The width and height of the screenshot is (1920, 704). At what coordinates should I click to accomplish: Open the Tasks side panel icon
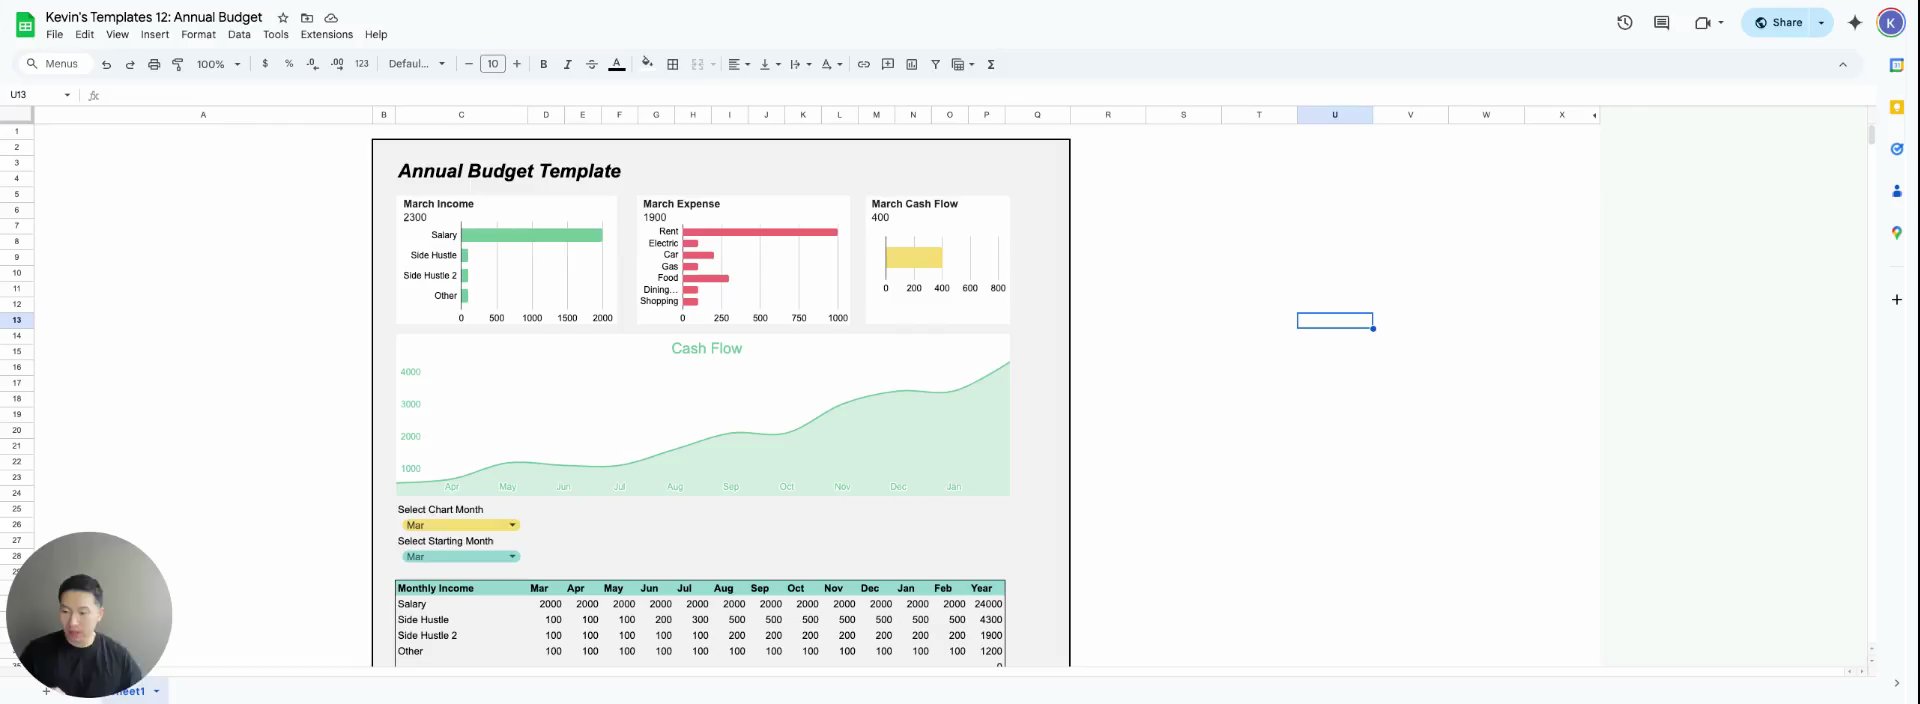tap(1897, 149)
